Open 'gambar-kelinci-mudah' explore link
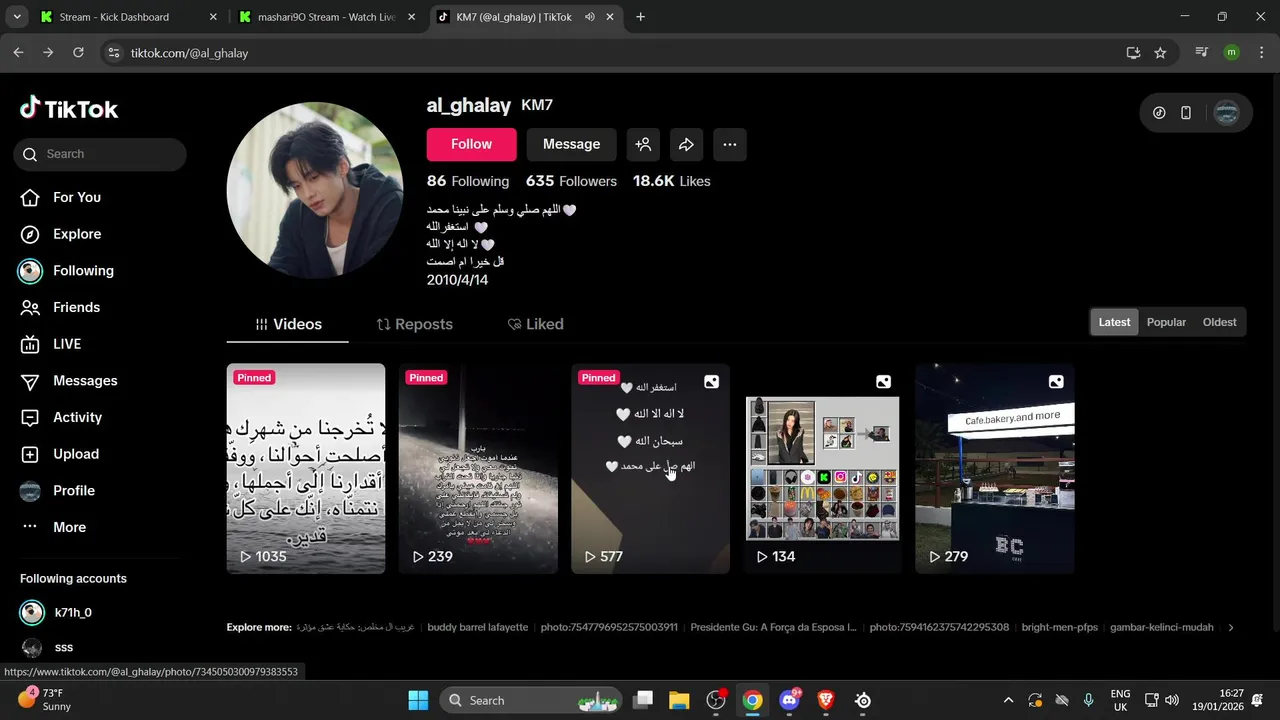 tap(1161, 627)
